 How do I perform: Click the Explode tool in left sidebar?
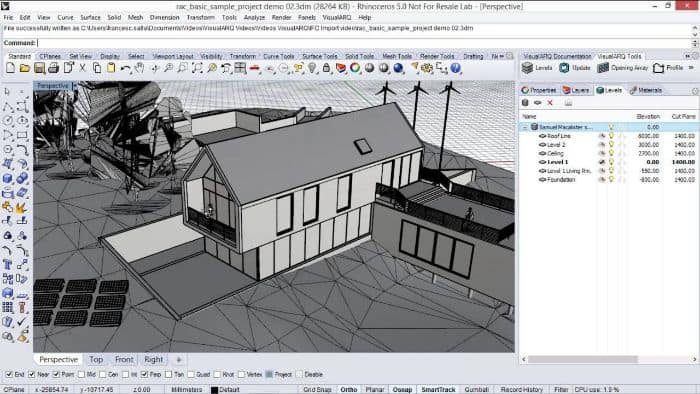[22, 207]
